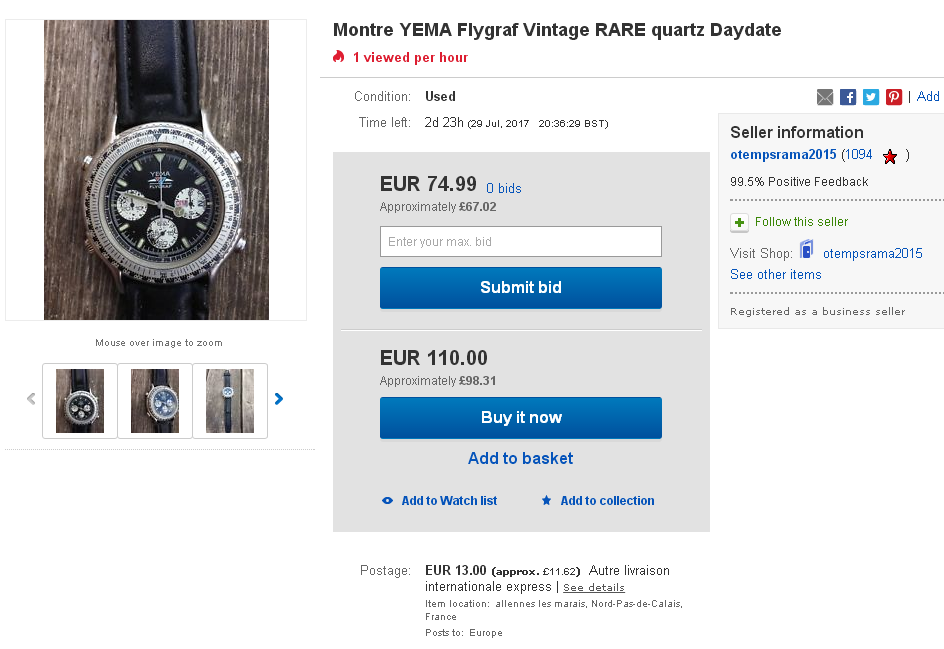Select the first watch thumbnail
Viewport: 944px width, 649px height.
tap(80, 401)
